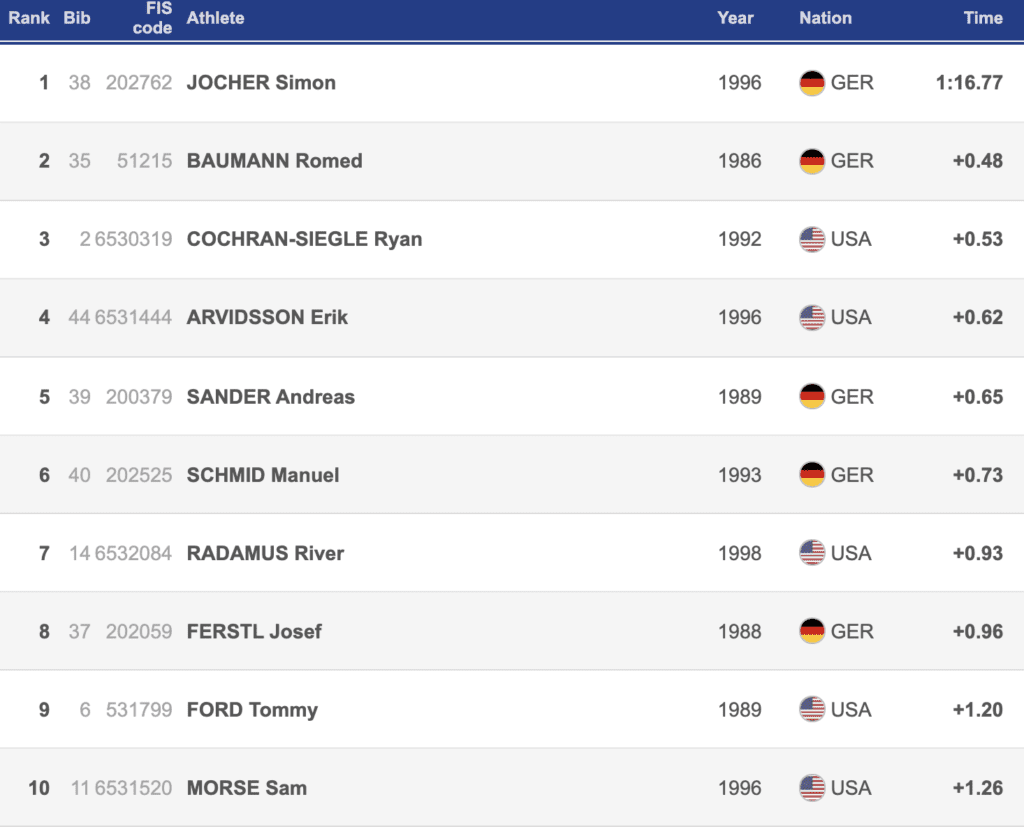This screenshot has height=827, width=1024.
Task: Click the Athlete column header
Action: [215, 18]
